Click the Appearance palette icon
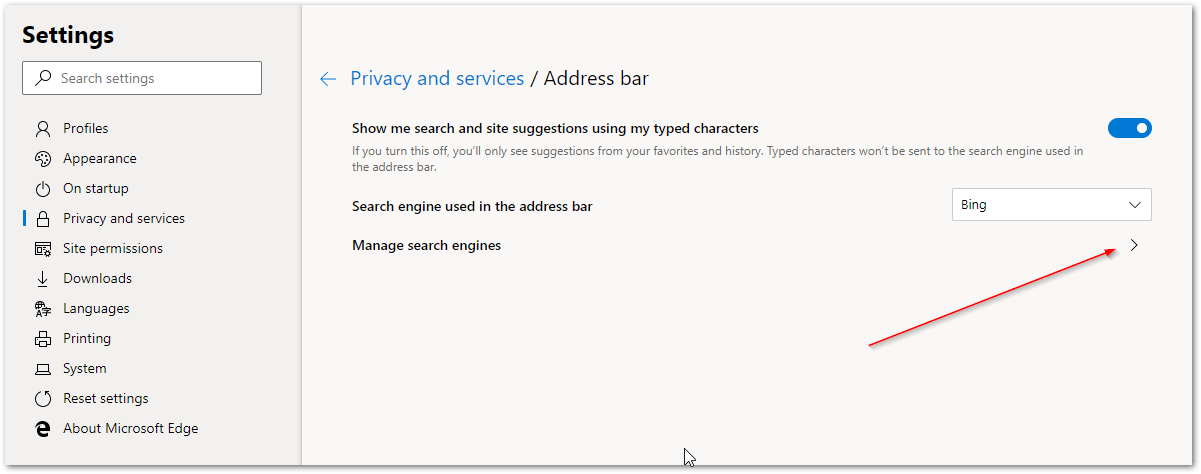1201x474 pixels. 42,159
